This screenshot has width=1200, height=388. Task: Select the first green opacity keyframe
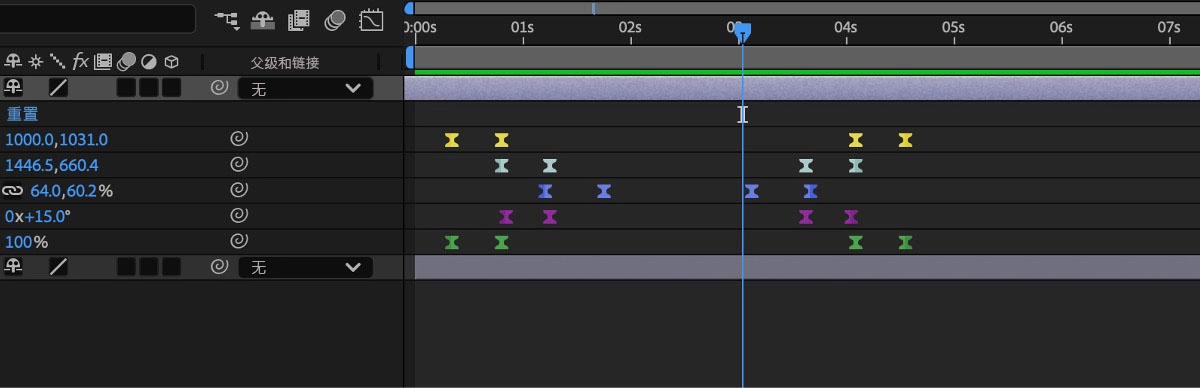(x=452, y=242)
